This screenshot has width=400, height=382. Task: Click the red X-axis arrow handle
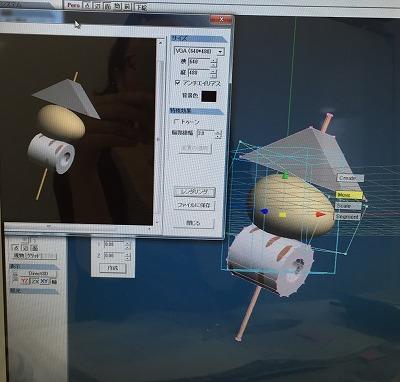320,214
